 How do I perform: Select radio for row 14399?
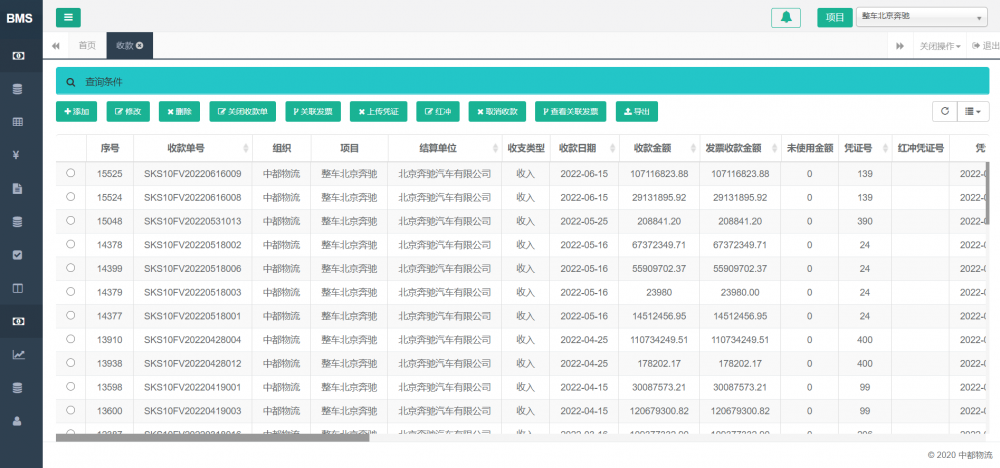click(71, 267)
